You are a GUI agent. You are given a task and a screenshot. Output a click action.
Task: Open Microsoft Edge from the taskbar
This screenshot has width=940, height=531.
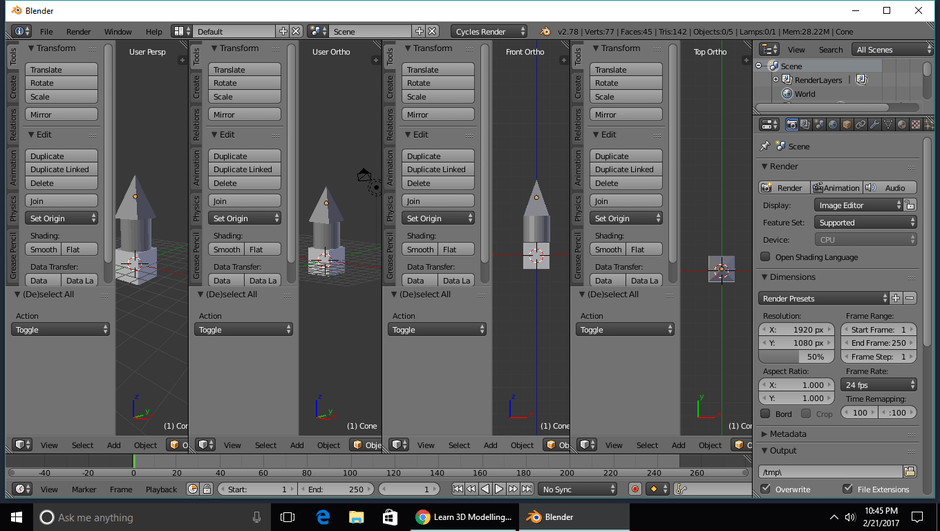[322, 517]
